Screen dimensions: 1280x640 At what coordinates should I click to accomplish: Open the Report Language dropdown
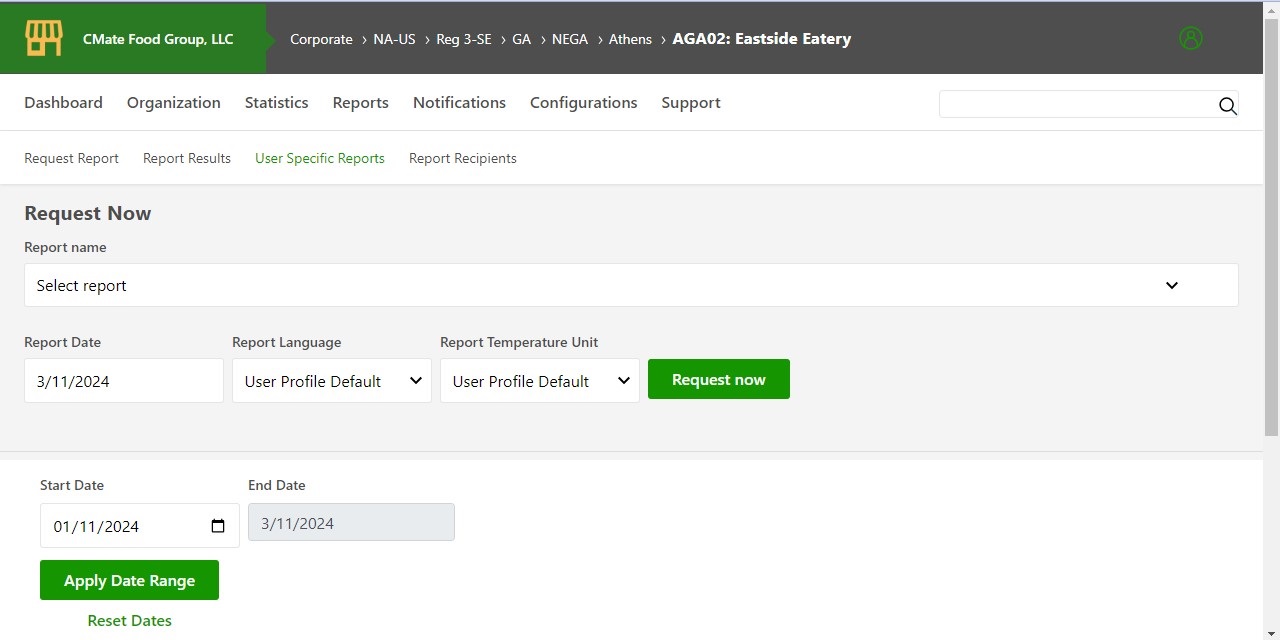(331, 381)
